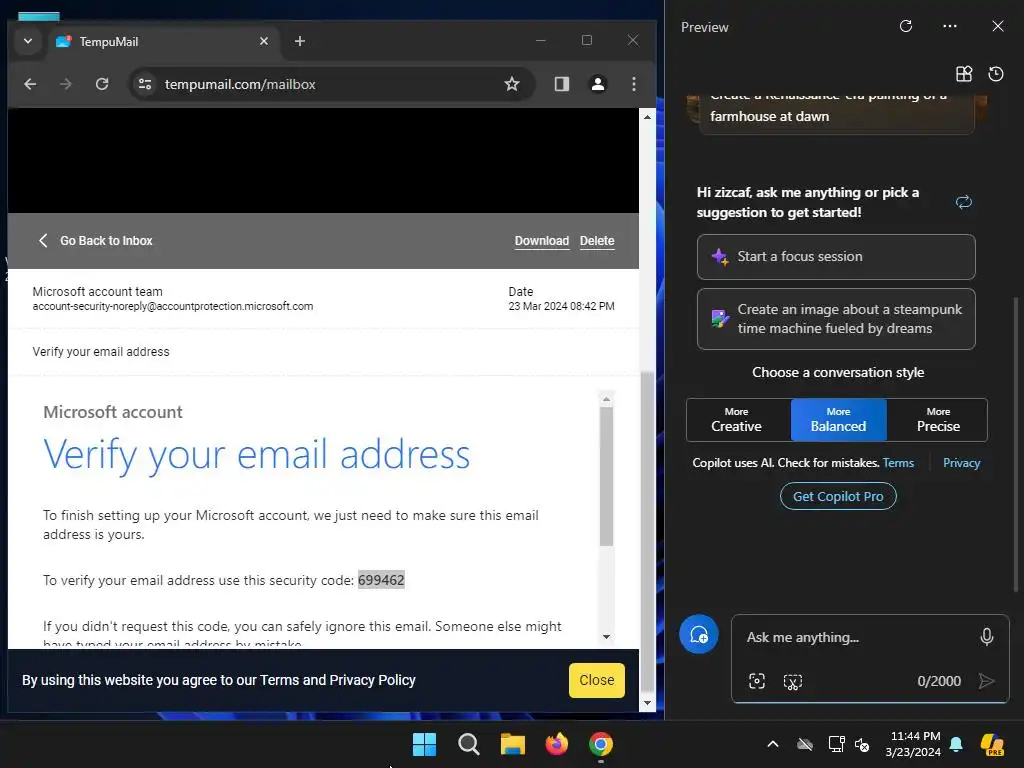Click Get Copilot Pro button

(838, 496)
